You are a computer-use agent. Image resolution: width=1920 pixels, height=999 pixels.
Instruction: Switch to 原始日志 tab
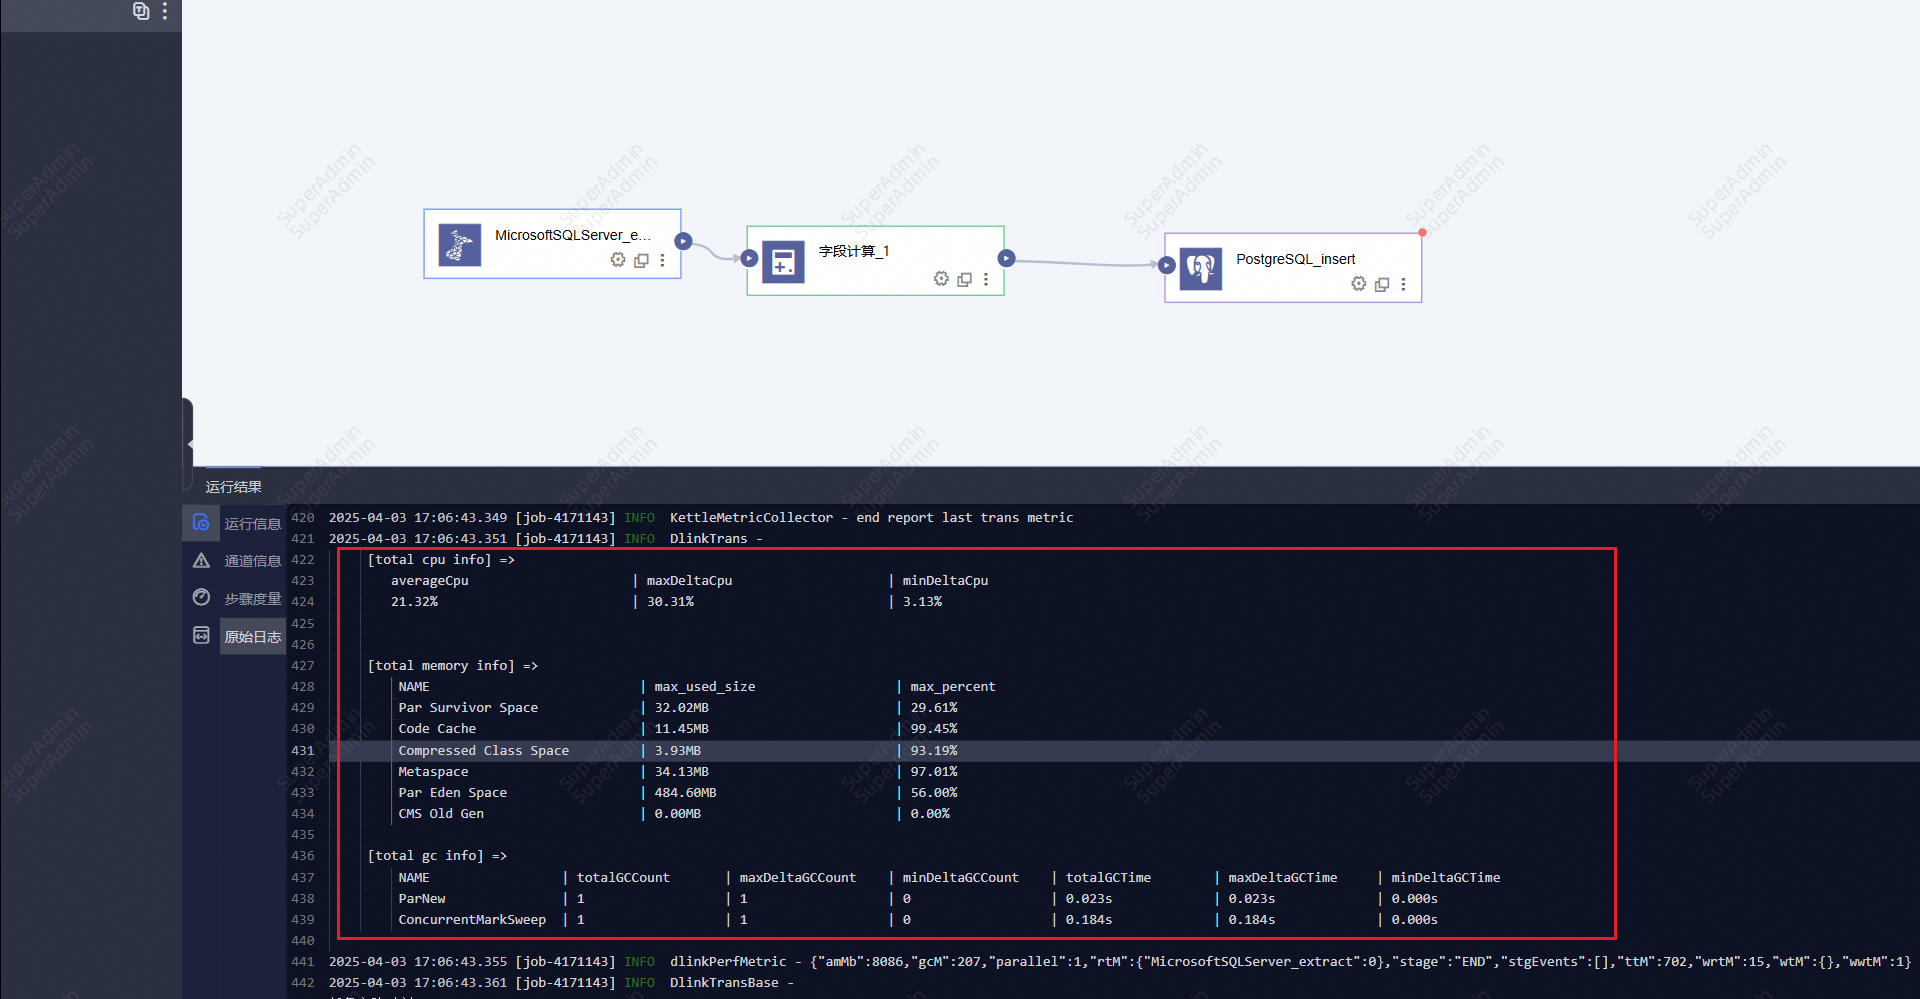pos(253,636)
